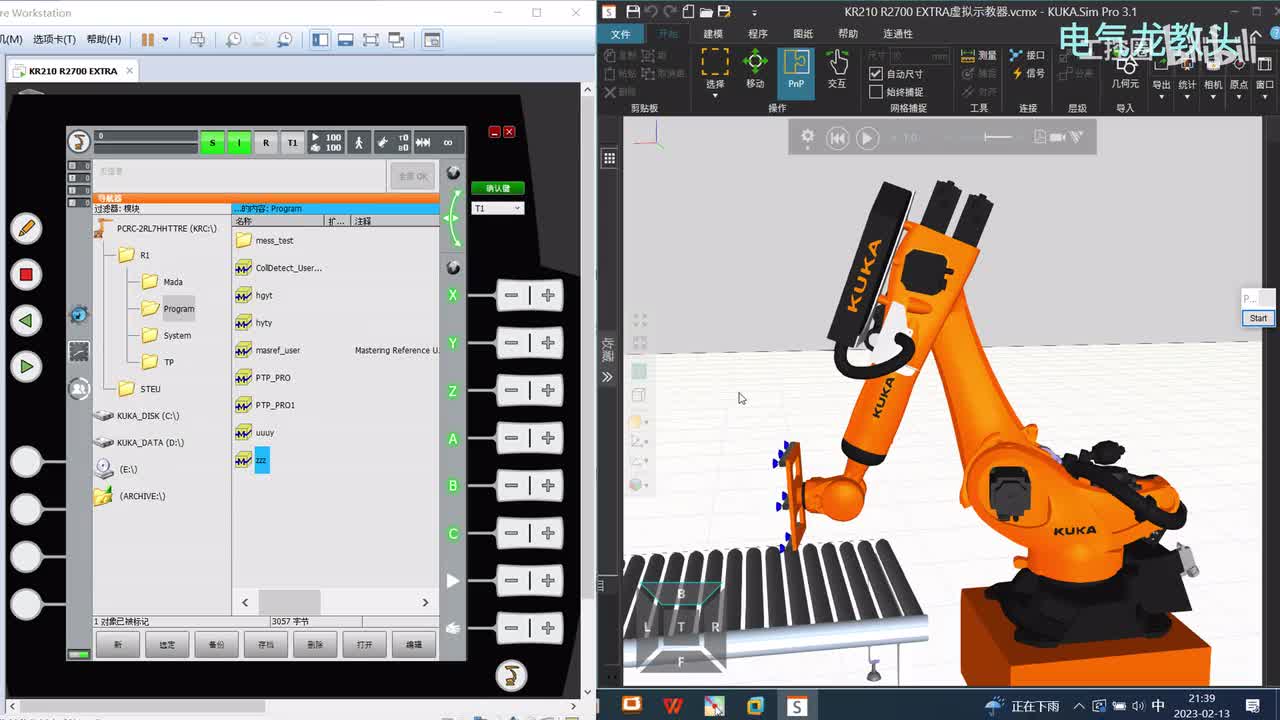This screenshot has width=1280, height=720.
Task: Expand the collapsed side panel chevron
Action: [607, 377]
